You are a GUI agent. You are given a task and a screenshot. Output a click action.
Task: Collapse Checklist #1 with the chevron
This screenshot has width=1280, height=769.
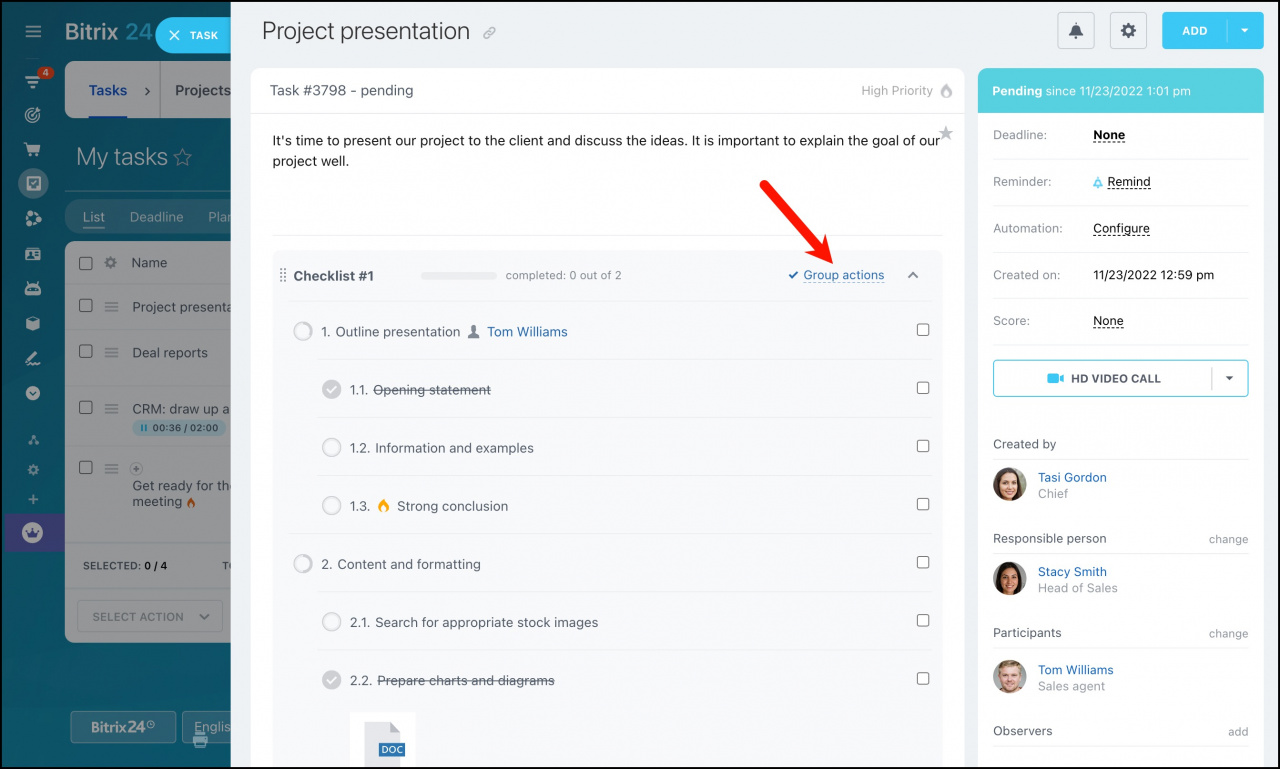coord(913,275)
